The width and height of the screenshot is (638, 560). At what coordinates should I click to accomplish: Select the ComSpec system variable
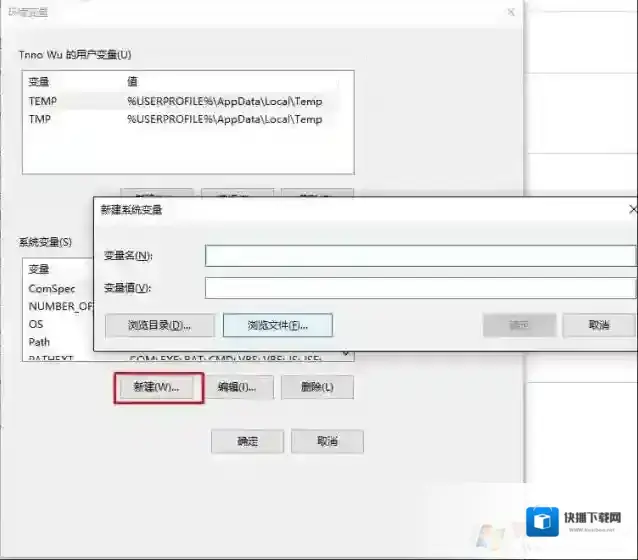coord(51,288)
